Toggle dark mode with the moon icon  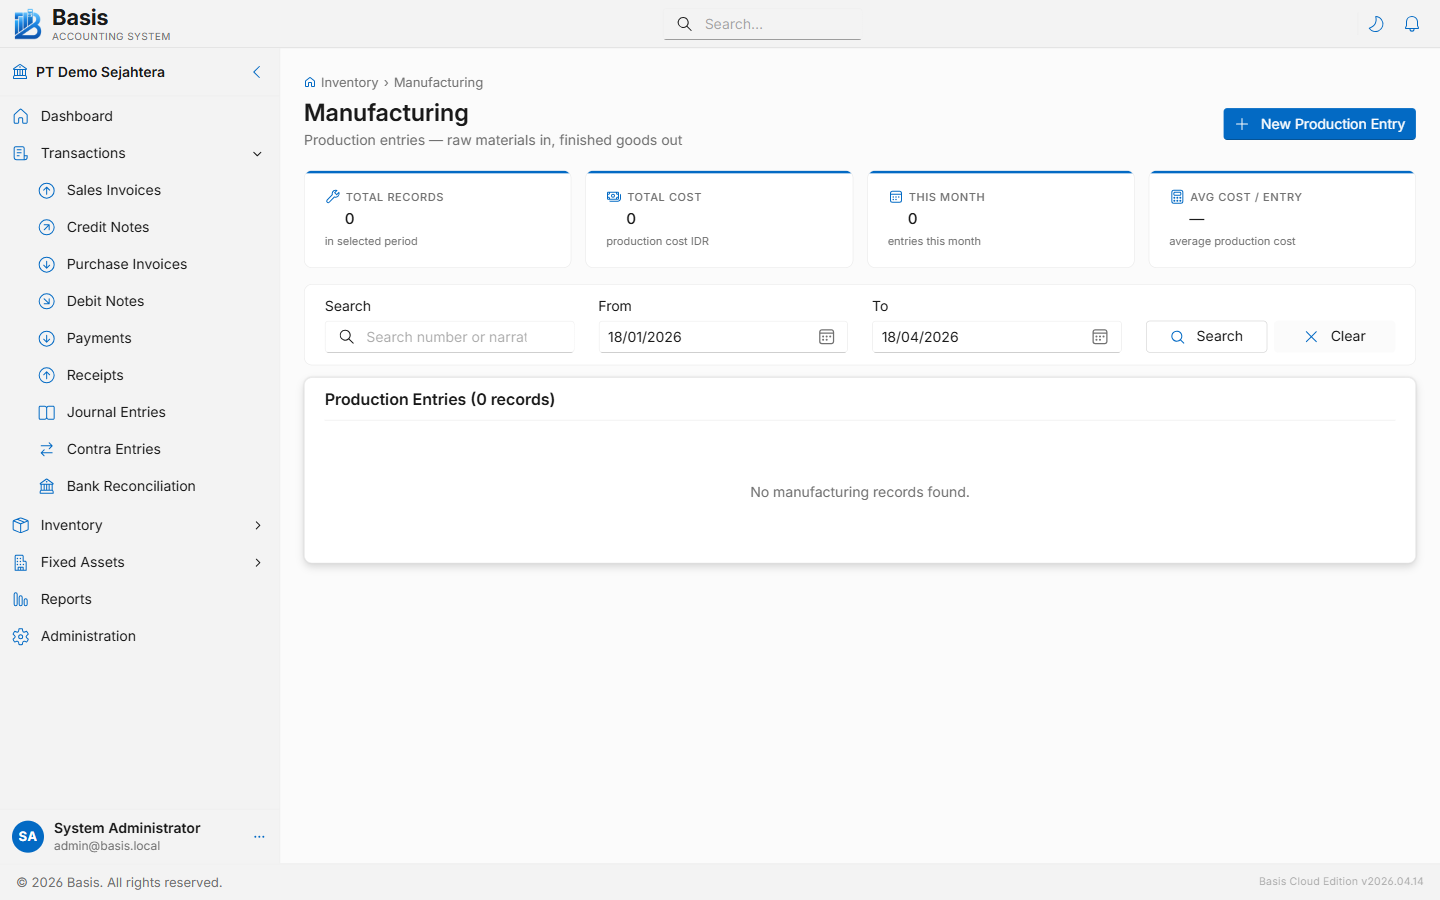[1376, 23]
